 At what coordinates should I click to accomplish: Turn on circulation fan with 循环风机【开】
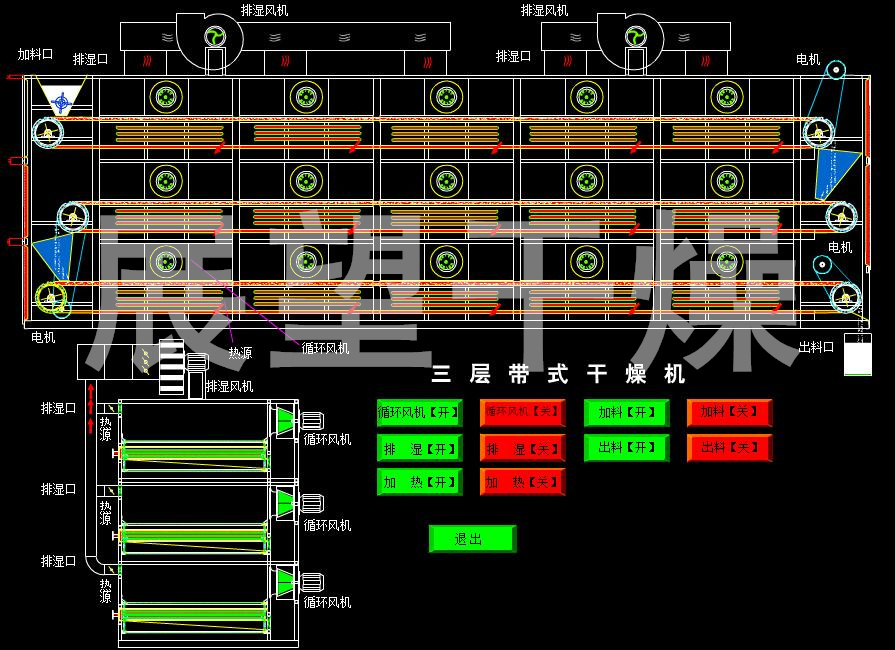click(419, 412)
